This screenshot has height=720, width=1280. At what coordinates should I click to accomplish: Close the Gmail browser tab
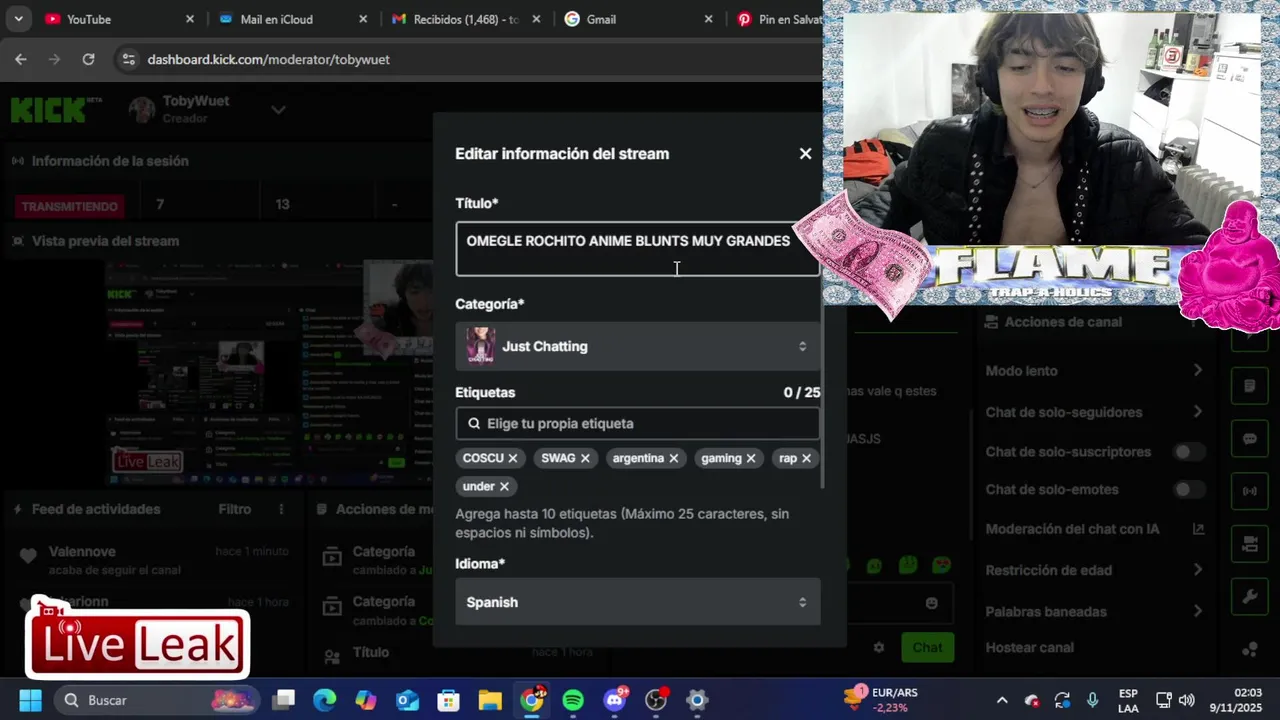pyautogui.click(x=708, y=19)
